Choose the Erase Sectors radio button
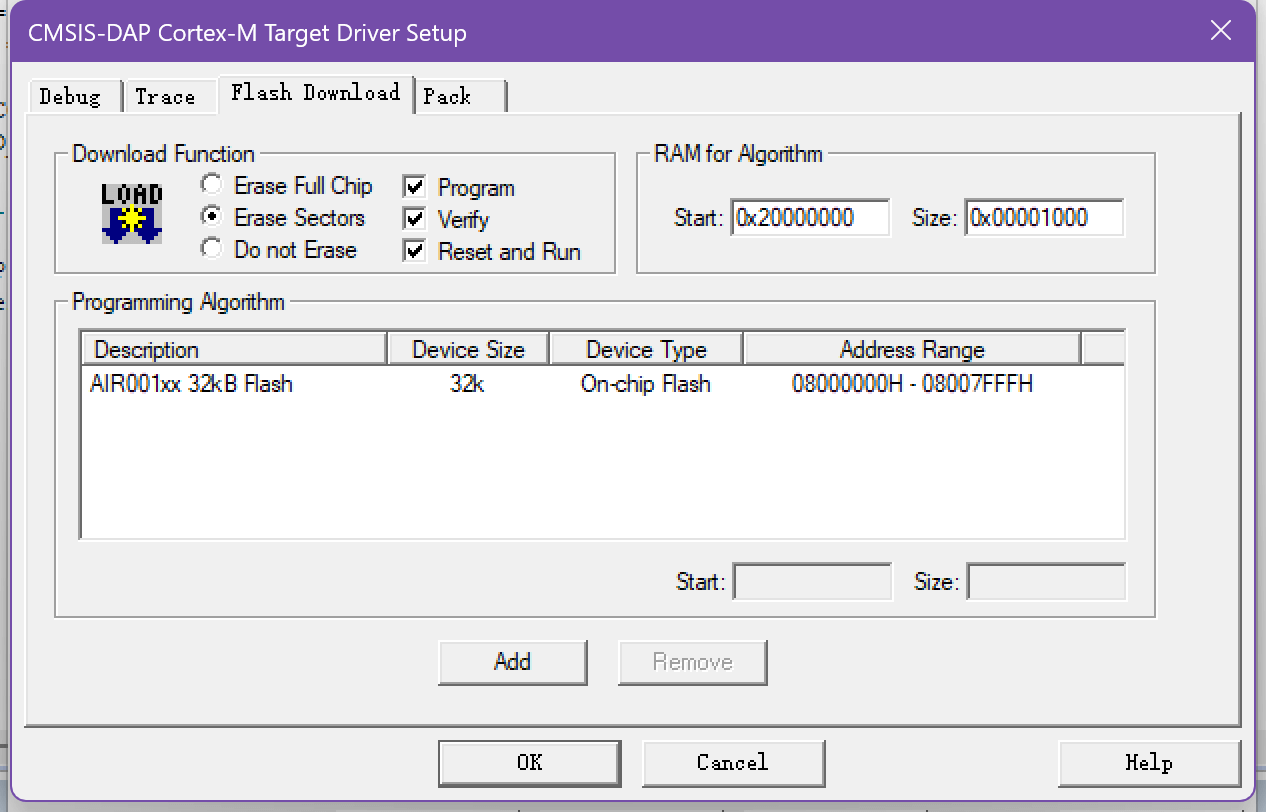 coord(211,218)
